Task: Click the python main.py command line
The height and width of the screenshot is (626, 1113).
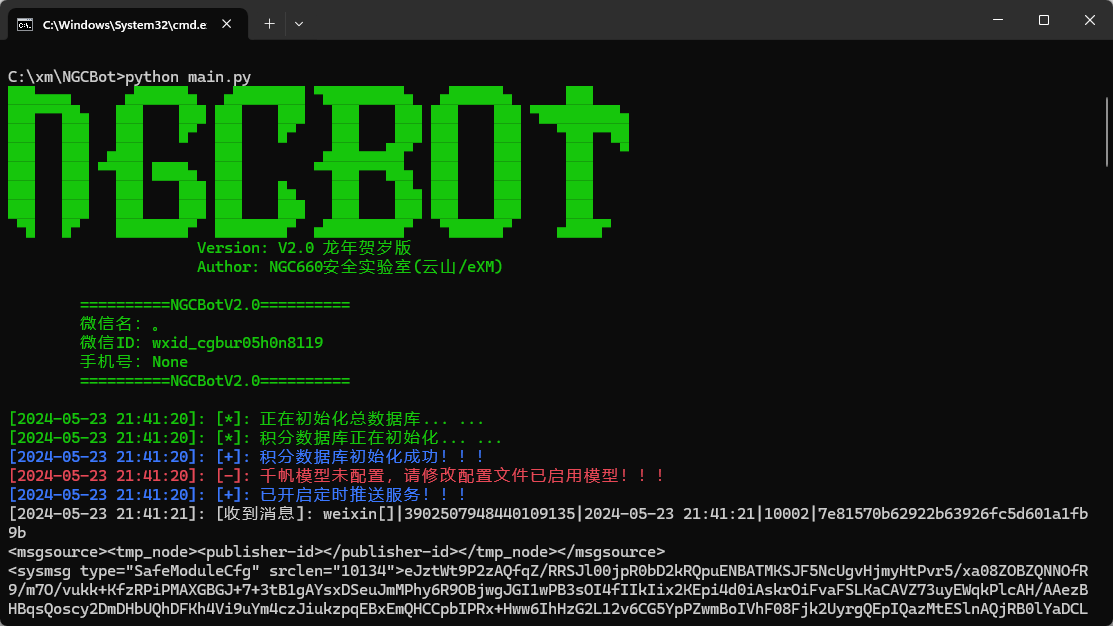Action: tap(130, 76)
